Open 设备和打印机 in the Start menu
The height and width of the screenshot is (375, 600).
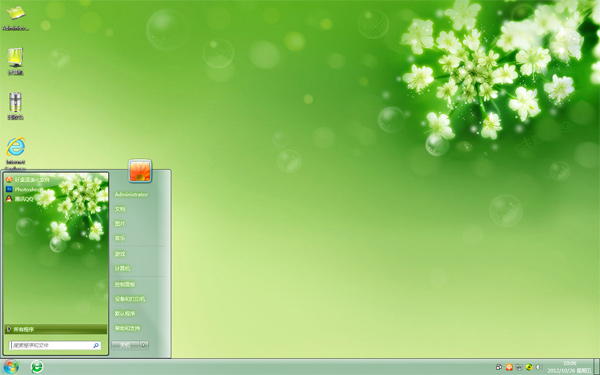coord(130,299)
